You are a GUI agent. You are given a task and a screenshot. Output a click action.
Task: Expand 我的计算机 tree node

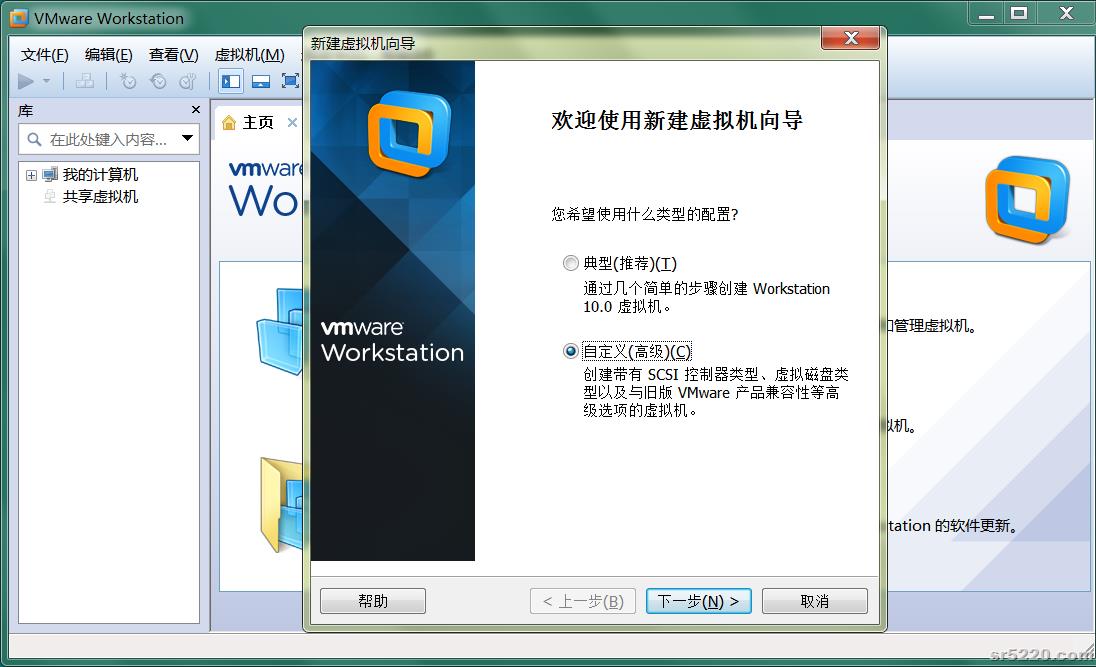coord(31,175)
